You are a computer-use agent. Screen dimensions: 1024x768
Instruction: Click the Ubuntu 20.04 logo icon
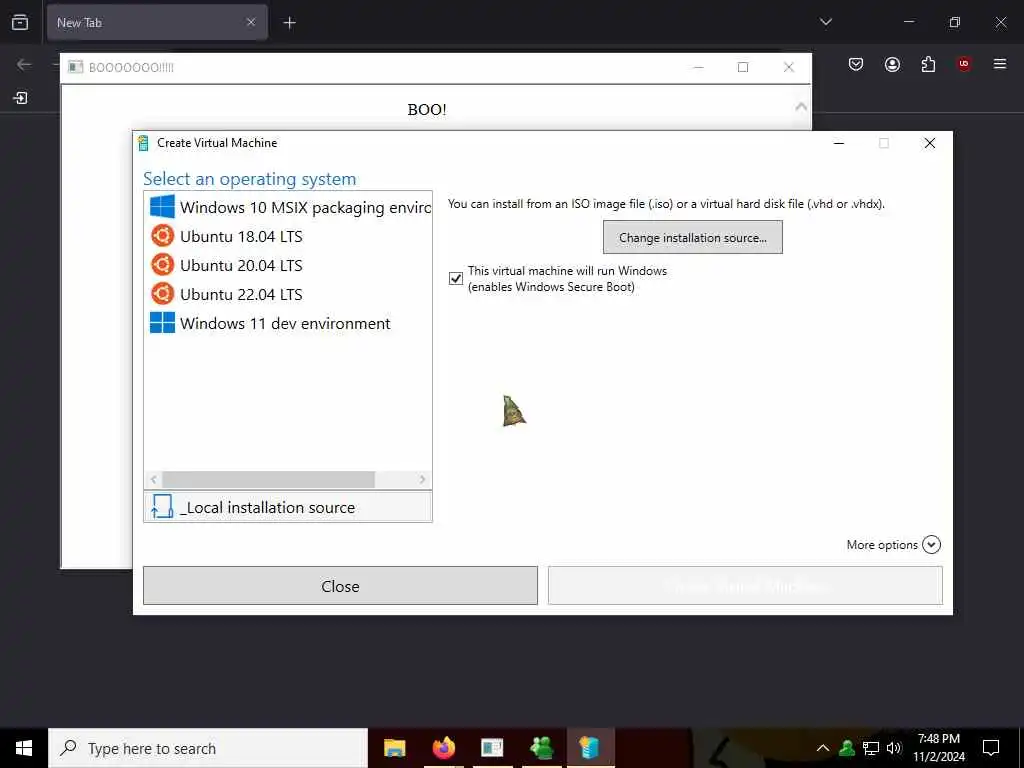[x=162, y=264]
